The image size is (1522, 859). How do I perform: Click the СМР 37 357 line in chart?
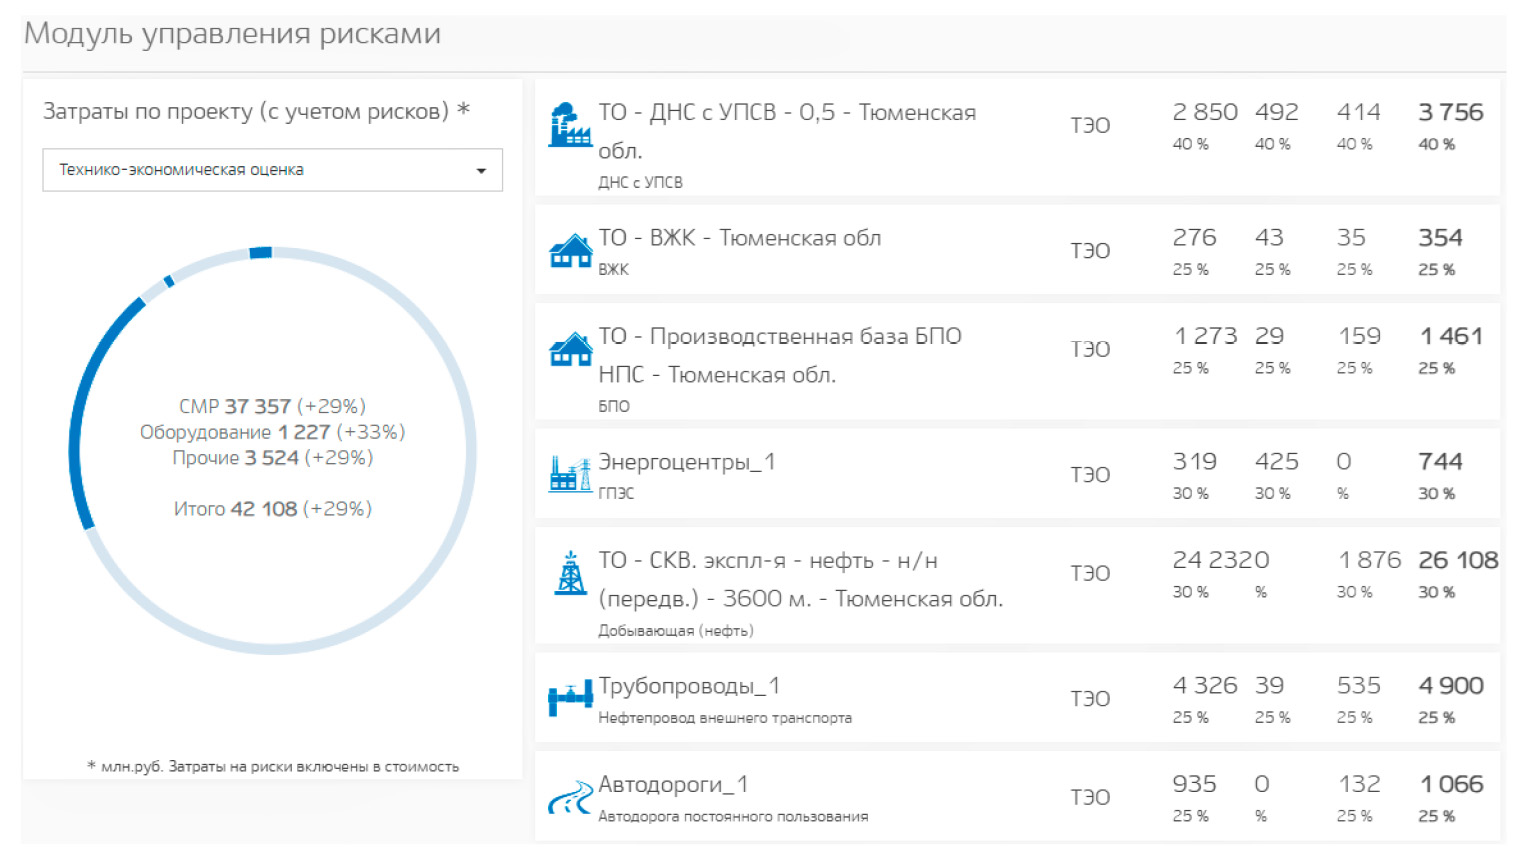[x=272, y=406]
